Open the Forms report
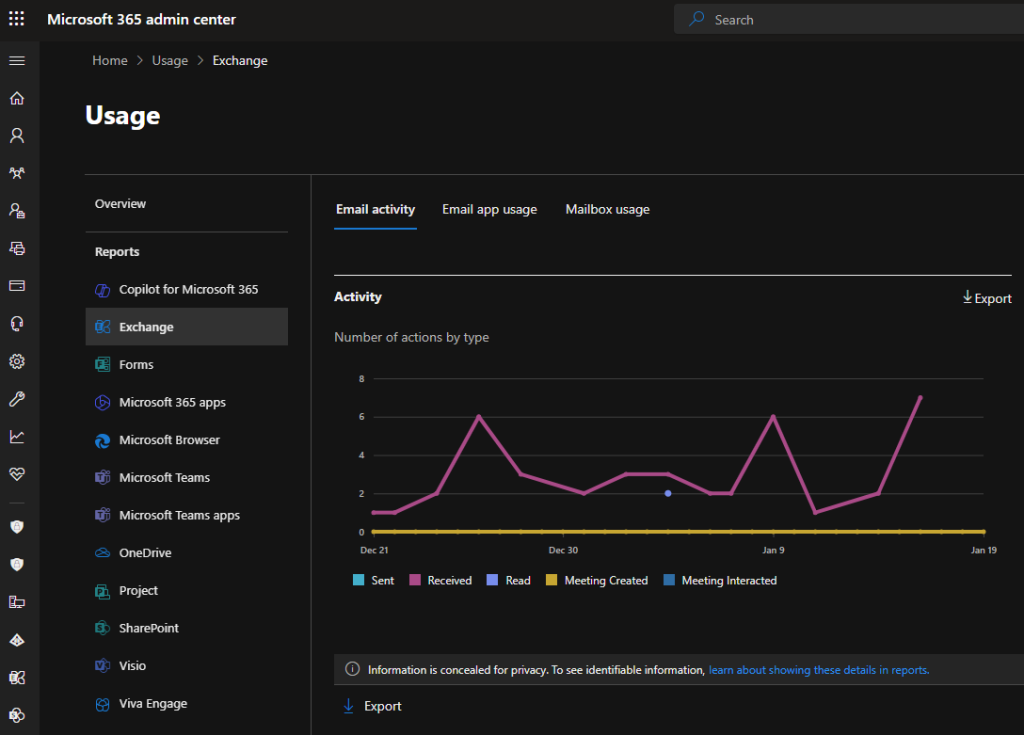Viewport: 1024px width, 735px height. point(187,365)
